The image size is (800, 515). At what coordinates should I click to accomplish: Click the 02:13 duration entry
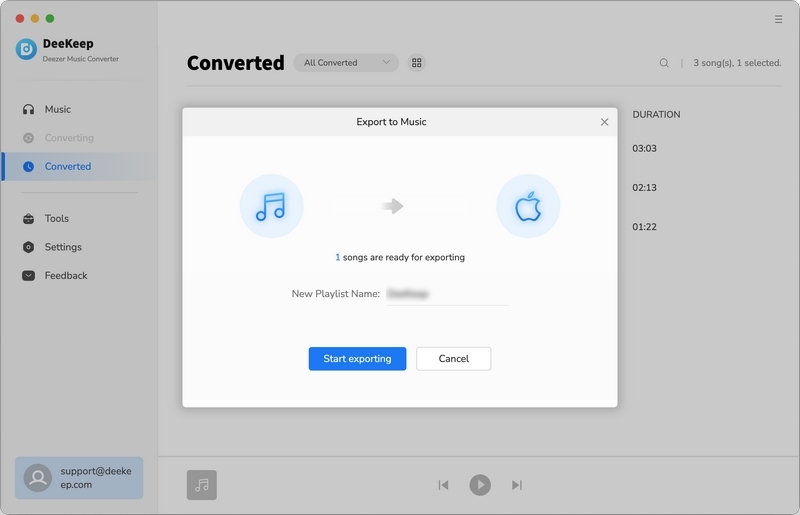(x=644, y=188)
